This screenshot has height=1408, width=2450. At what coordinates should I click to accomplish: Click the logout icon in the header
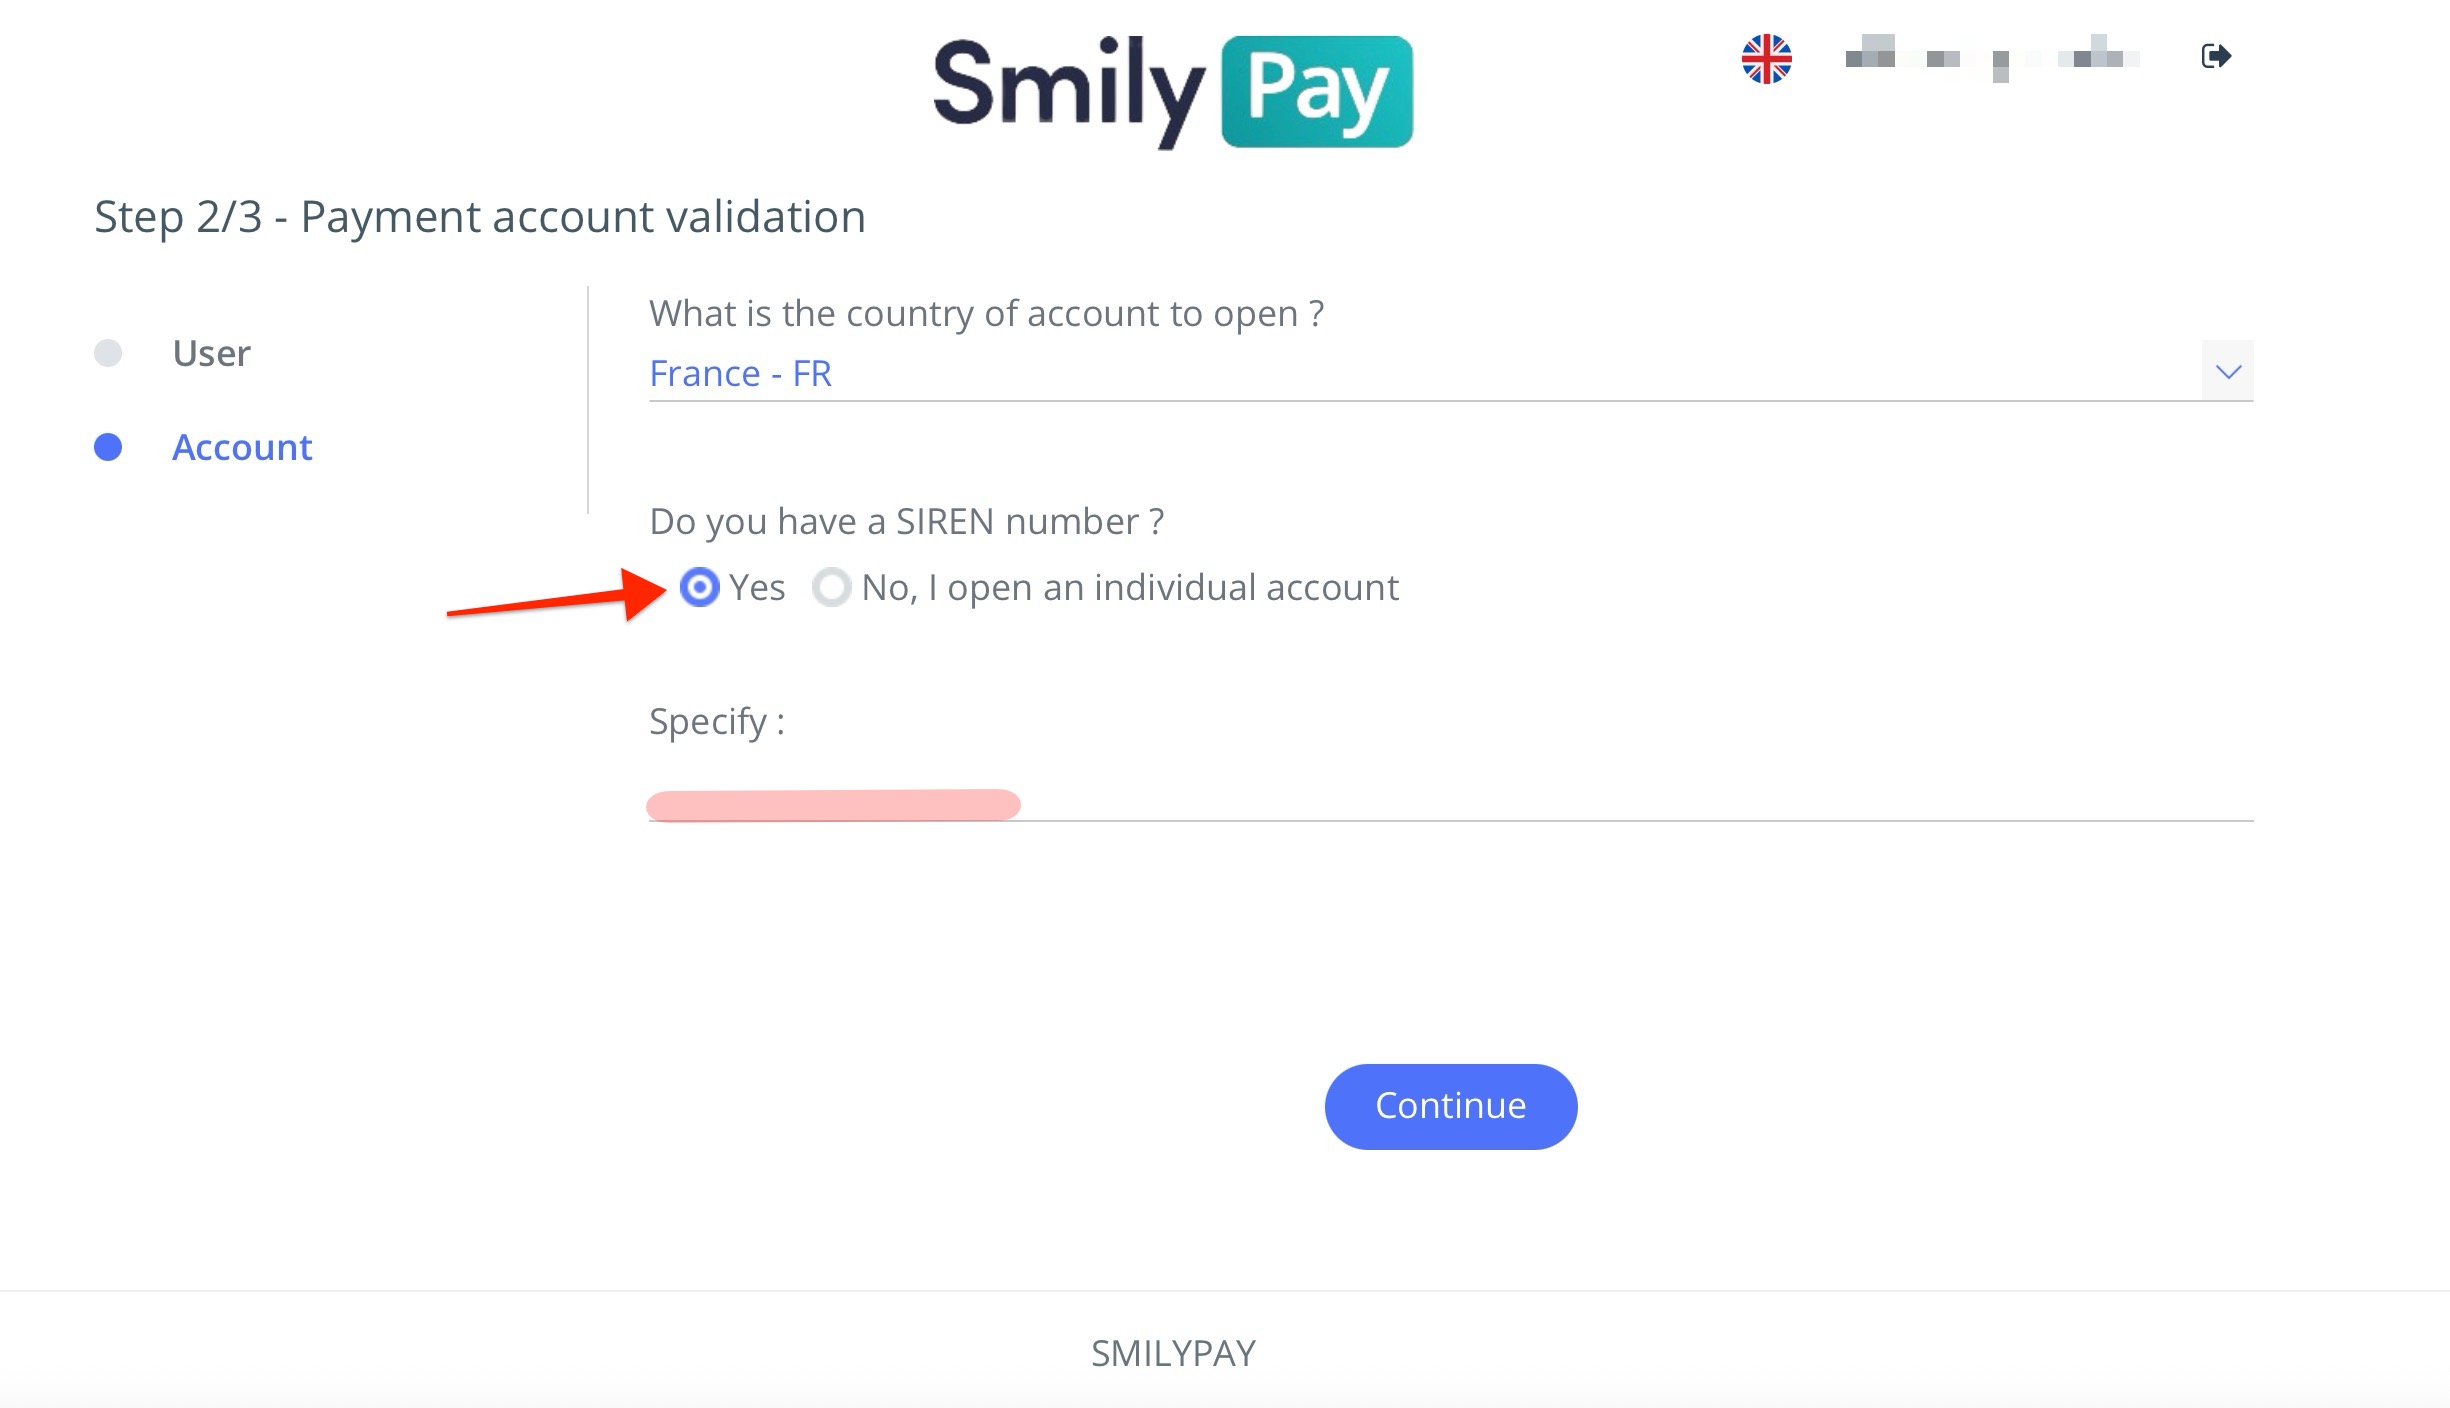pyautogui.click(x=2215, y=56)
